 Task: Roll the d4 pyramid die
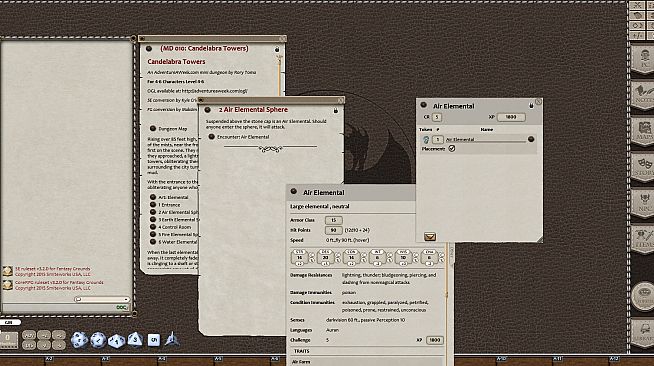[171, 340]
